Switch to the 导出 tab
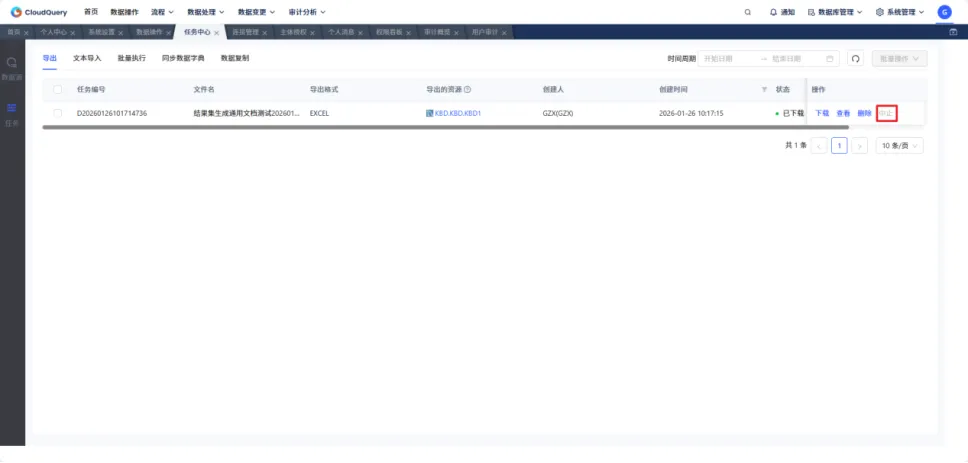This screenshot has width=968, height=463. click(49, 58)
